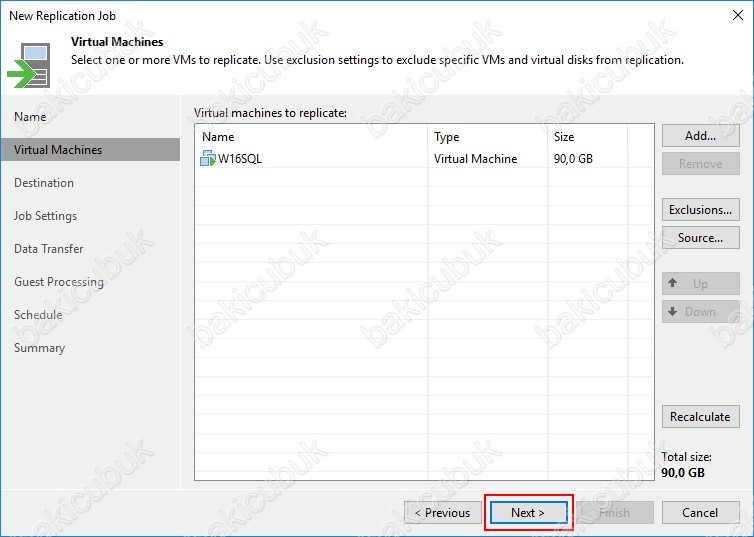
Task: Click the 90,0 GB size cell
Action: click(x=573, y=159)
